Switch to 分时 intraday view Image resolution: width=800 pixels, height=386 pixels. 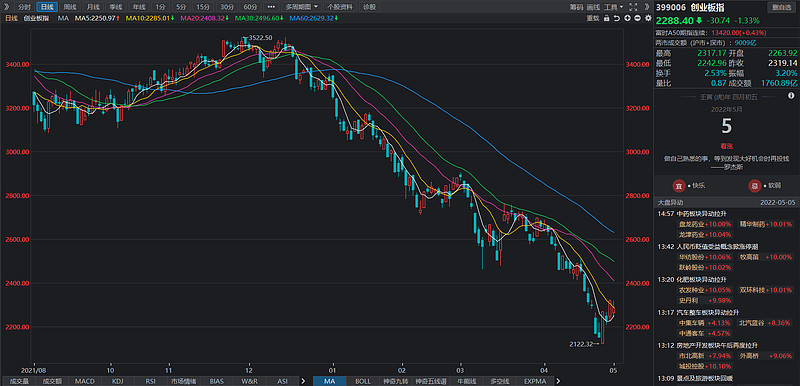point(24,7)
